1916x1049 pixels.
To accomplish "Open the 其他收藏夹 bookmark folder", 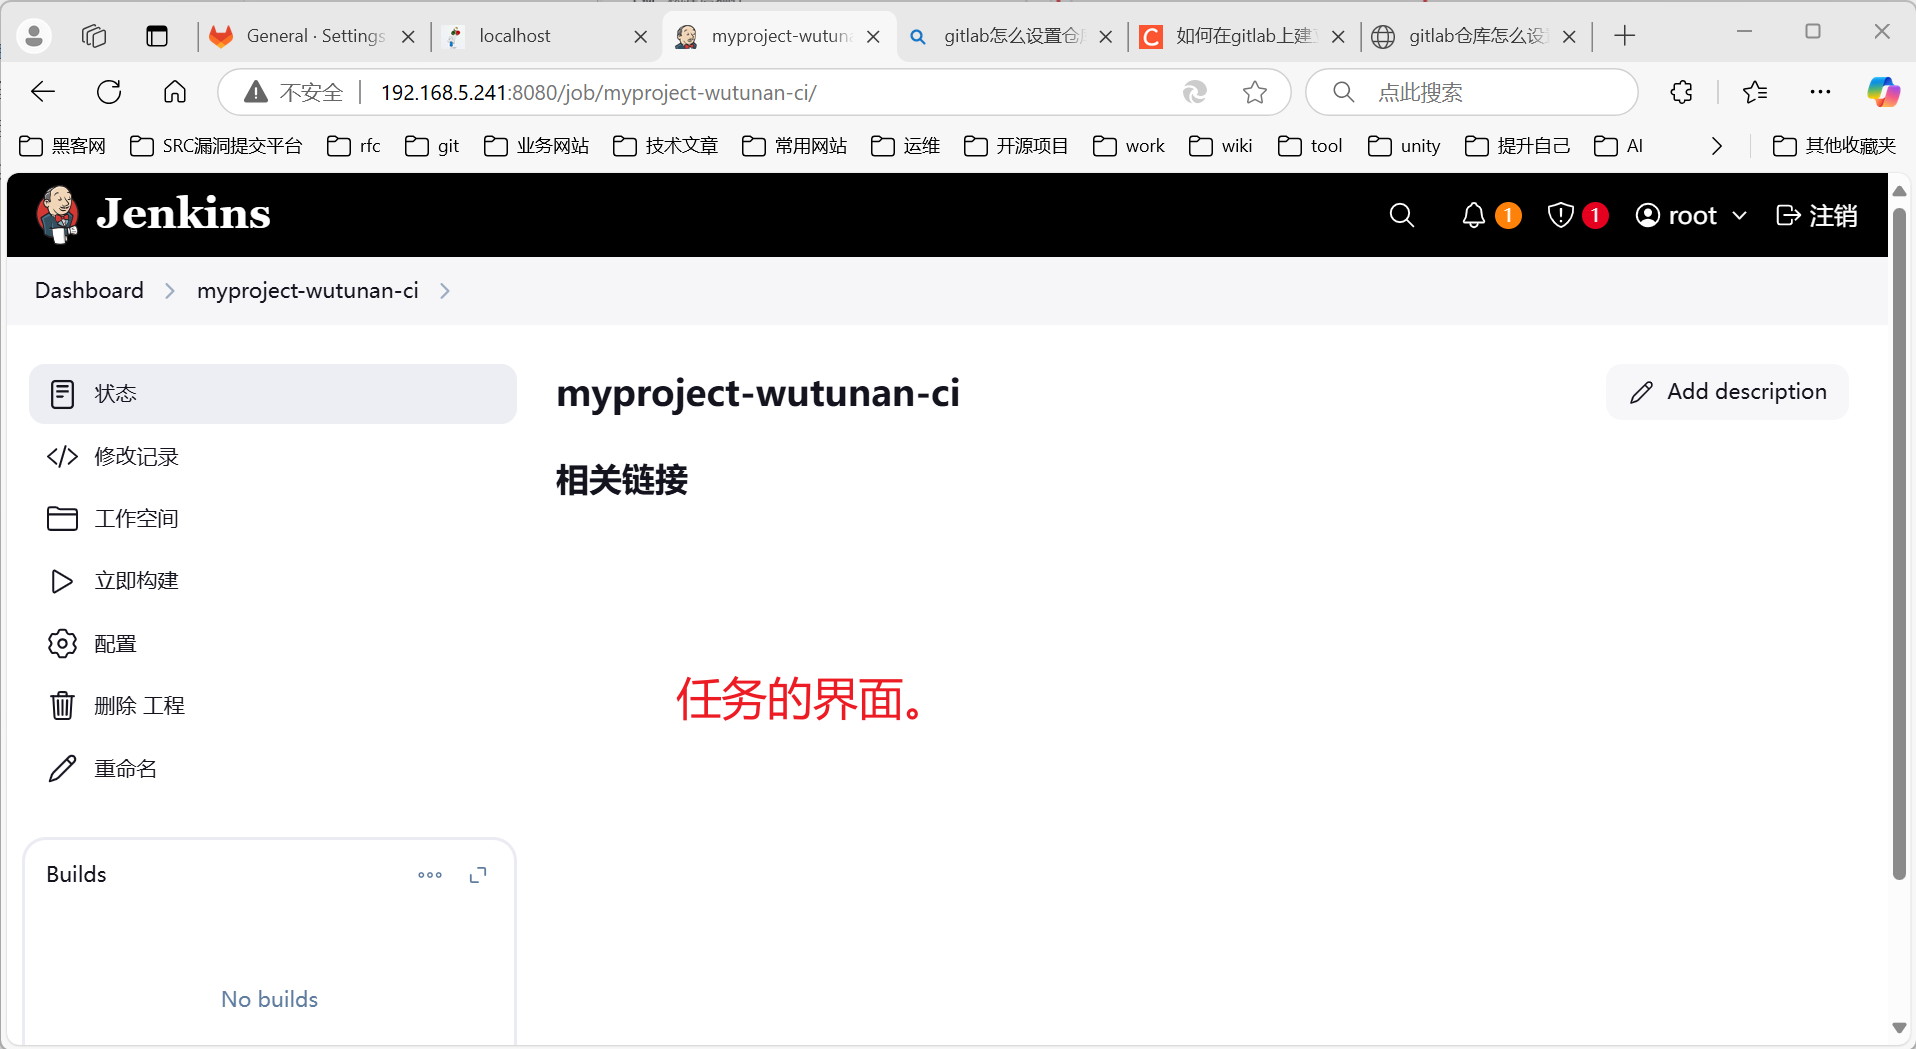I will pos(1834,146).
